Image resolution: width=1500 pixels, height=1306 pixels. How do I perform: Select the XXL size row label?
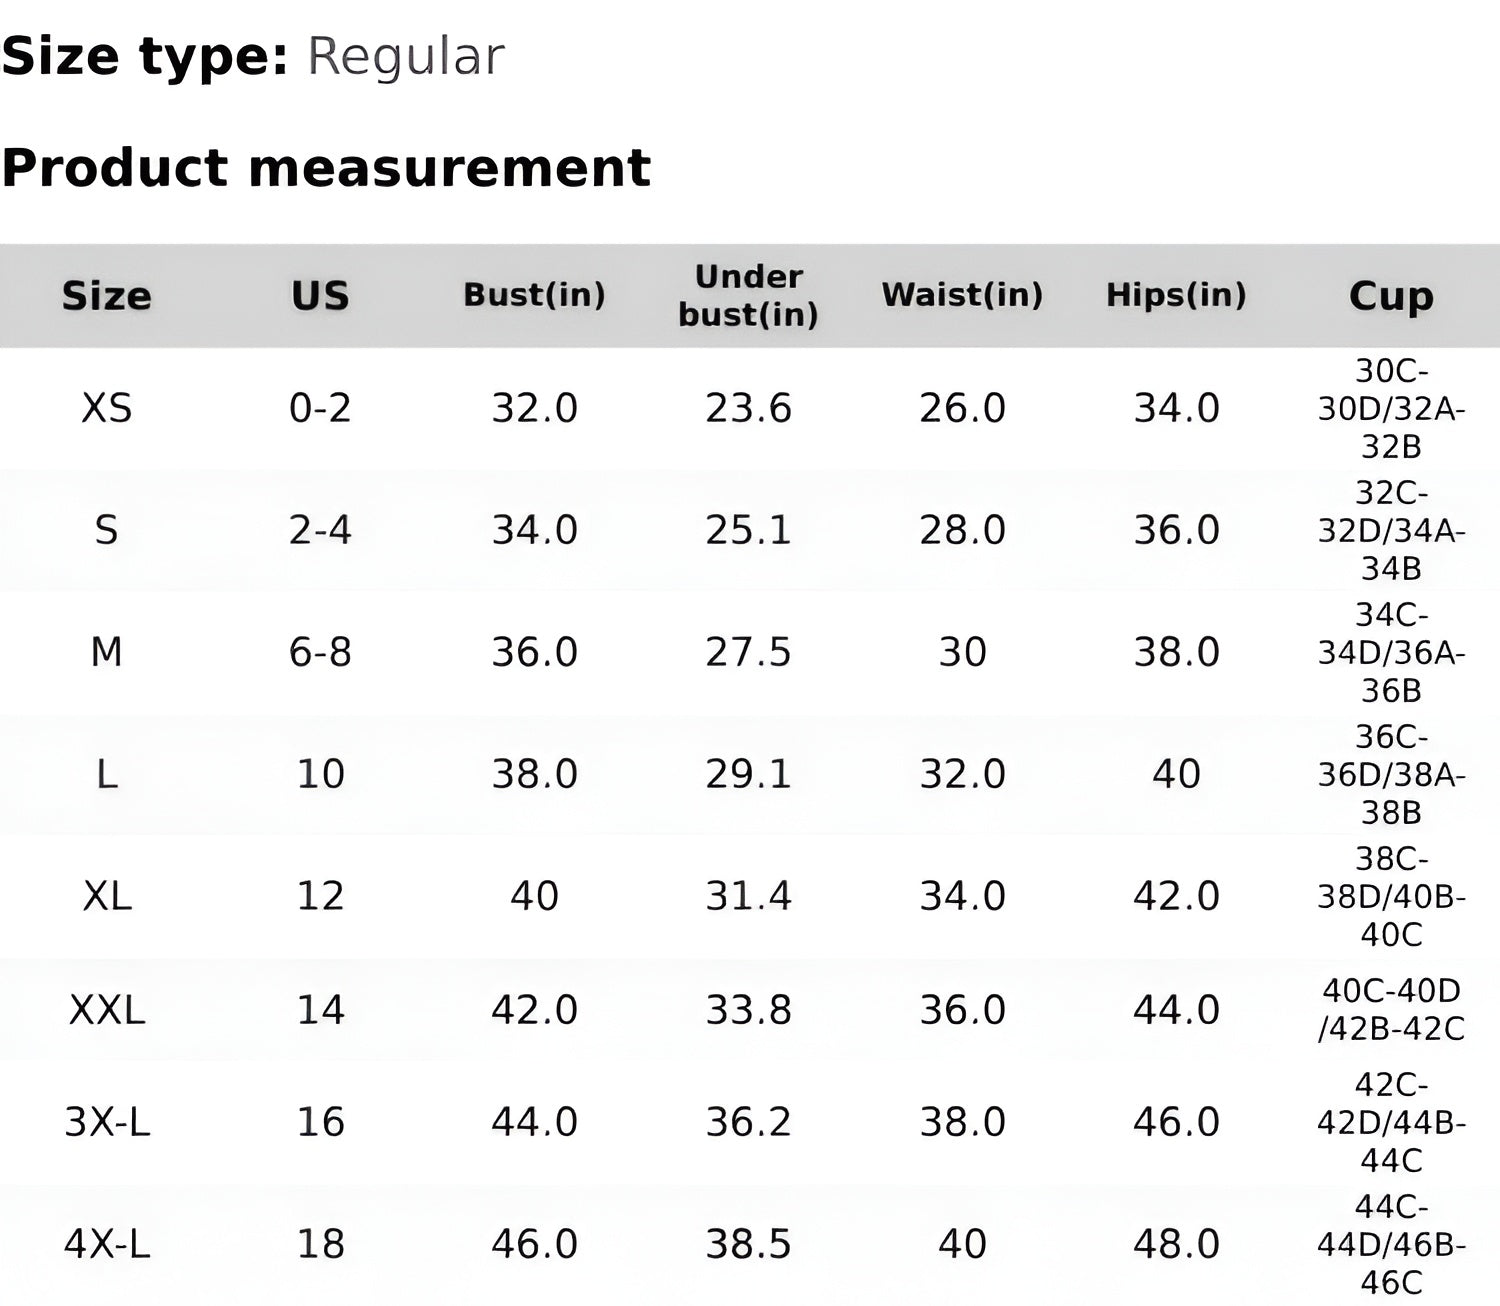tap(106, 1010)
